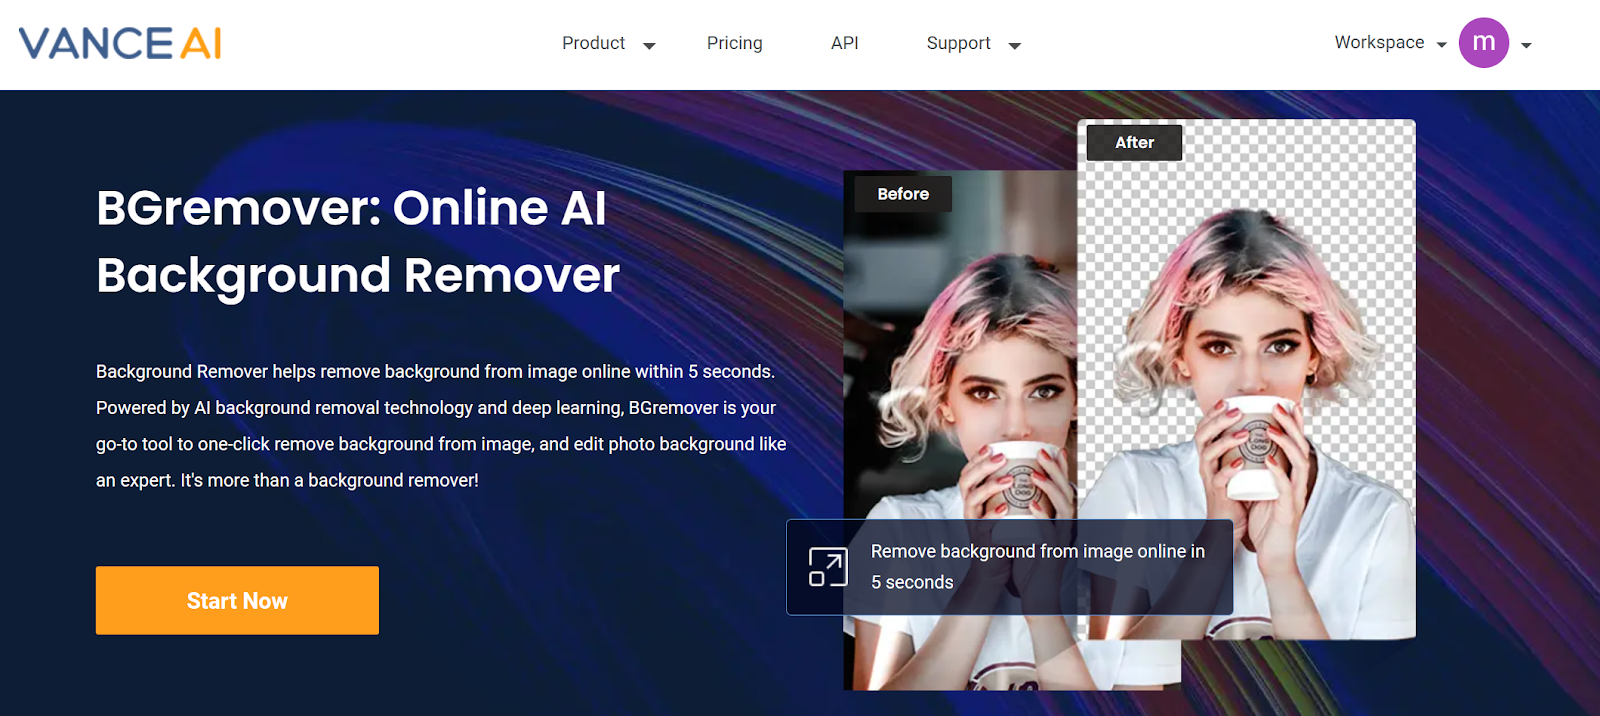
Task: Click the expand arrow icon in caption box
Action: click(x=828, y=567)
